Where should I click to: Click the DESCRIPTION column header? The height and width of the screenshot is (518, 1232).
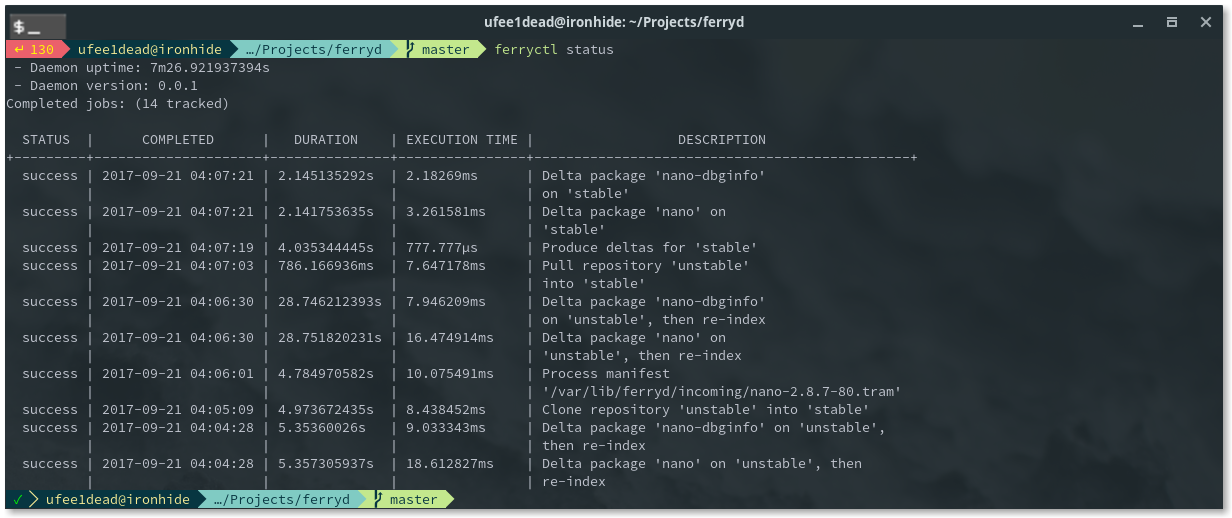coord(722,139)
